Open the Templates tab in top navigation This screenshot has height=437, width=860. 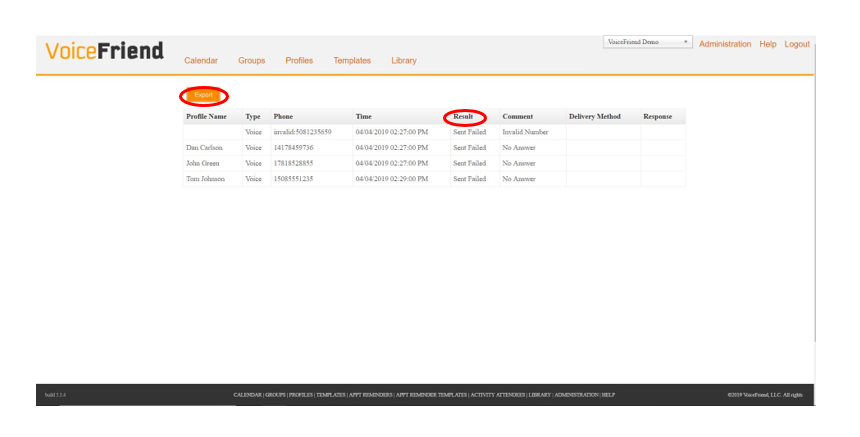tap(352, 60)
